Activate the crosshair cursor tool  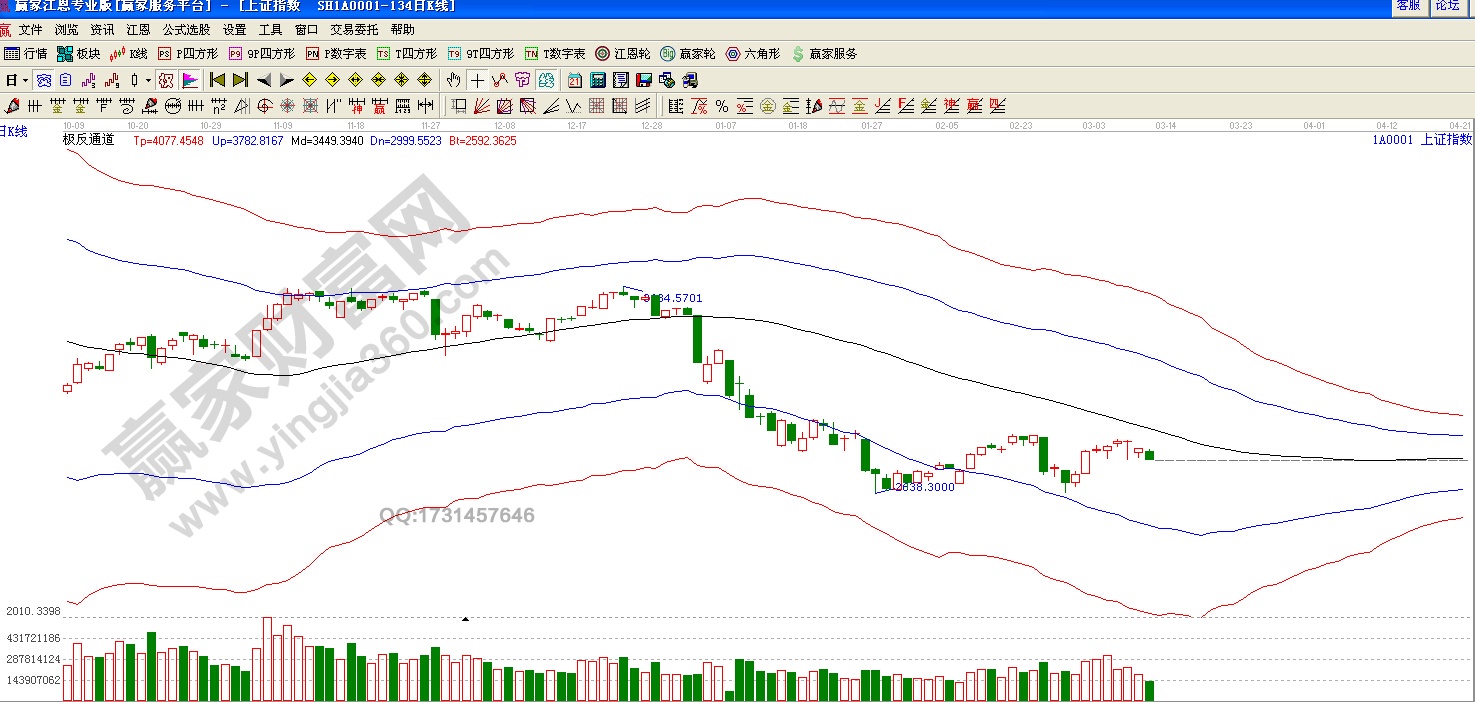477,80
